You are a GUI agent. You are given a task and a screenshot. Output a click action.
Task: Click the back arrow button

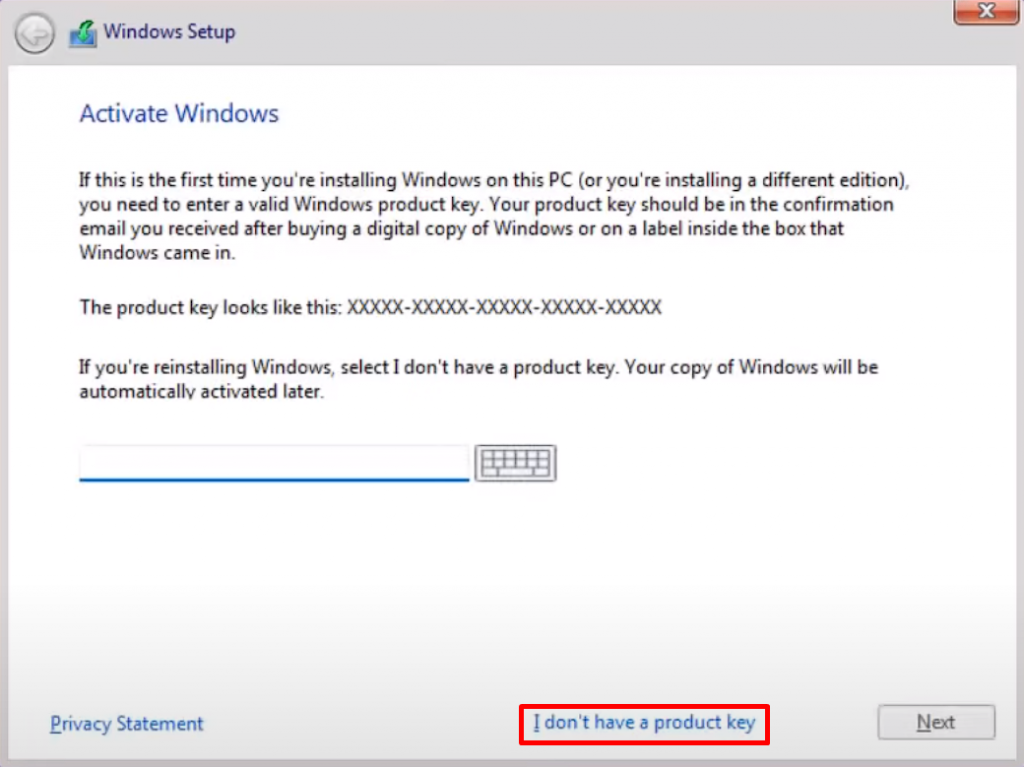[35, 33]
